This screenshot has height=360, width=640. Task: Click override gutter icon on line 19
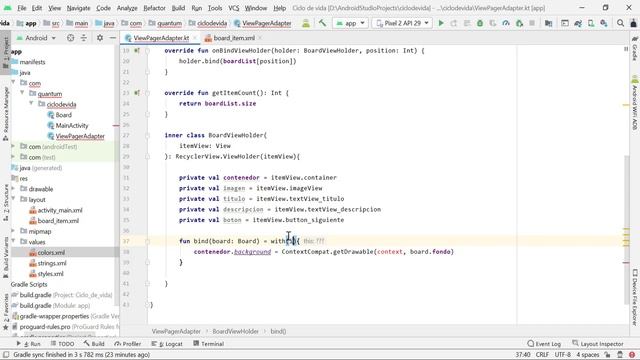[x=137, y=51]
